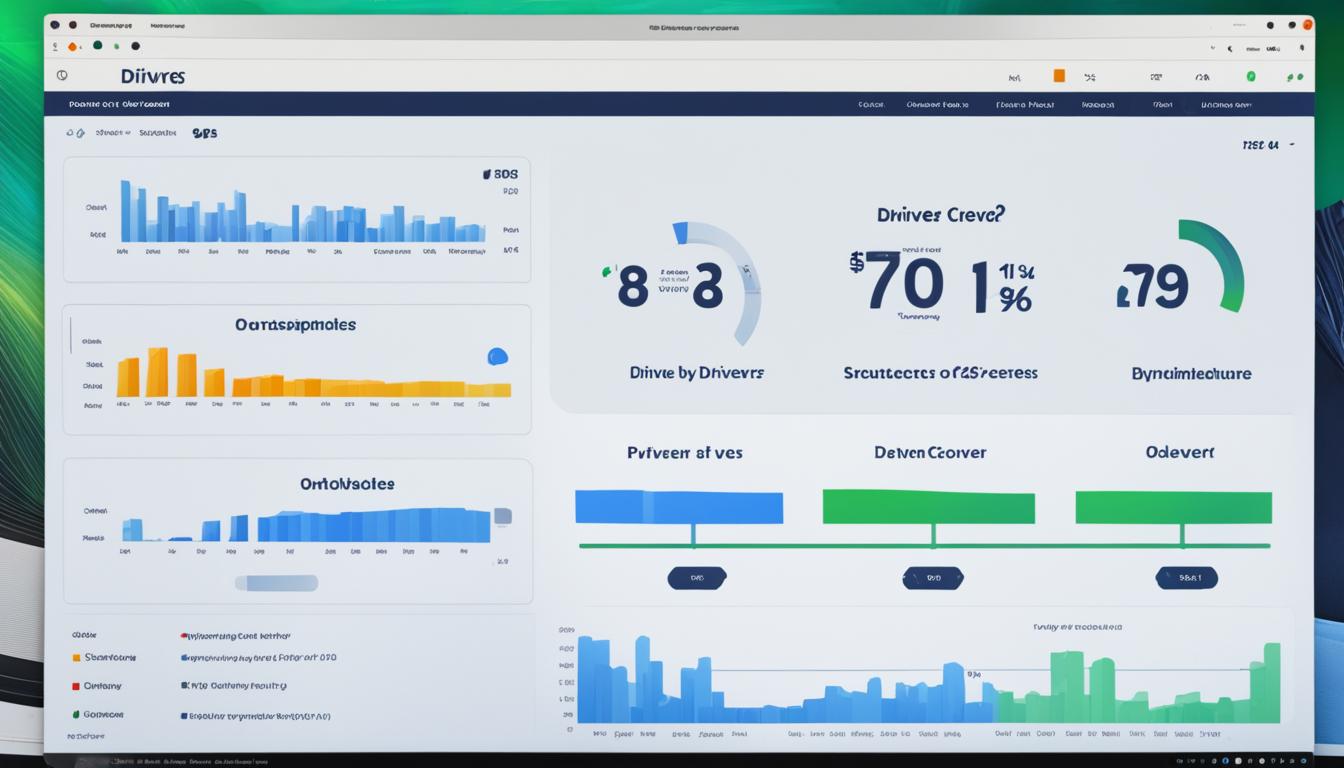Select the green legend marker beside Gomecee
Screen dimensions: 1344x768
click(76, 715)
